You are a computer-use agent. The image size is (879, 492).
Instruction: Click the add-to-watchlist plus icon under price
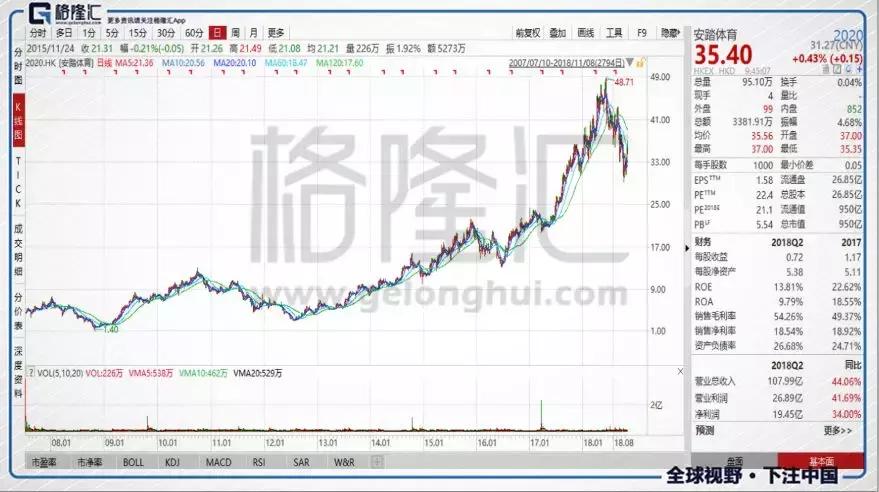pos(859,70)
